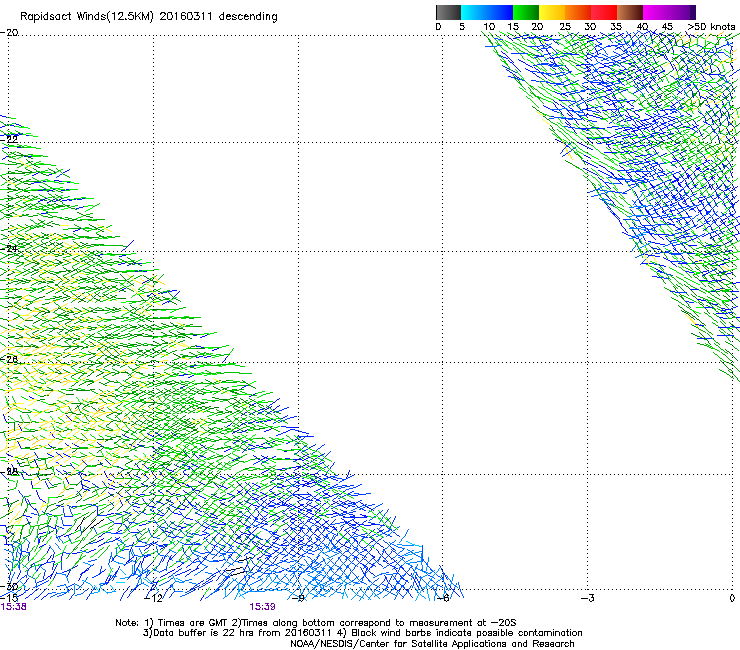740x650 pixels.
Task: Click the '-6' longitude axis label
Action: (x=443, y=599)
